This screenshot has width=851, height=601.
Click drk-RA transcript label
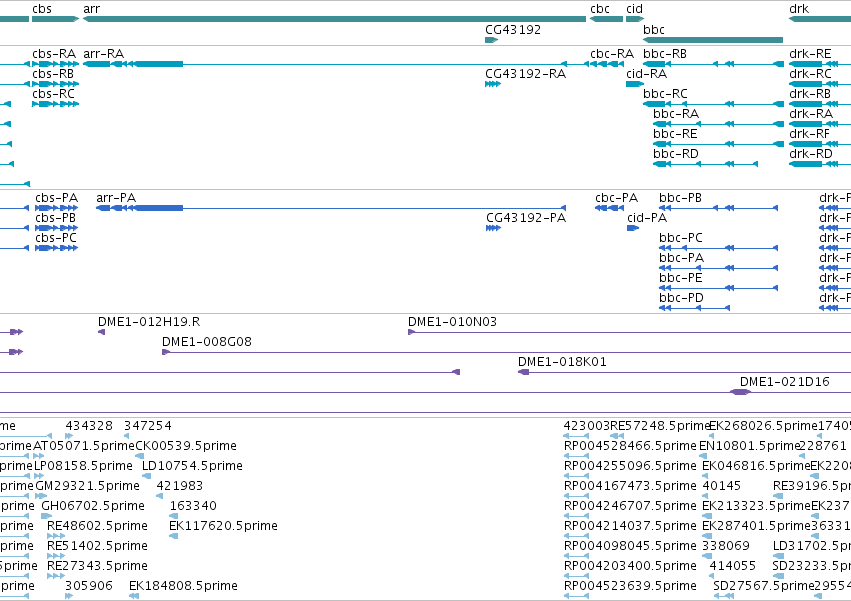pos(811,114)
